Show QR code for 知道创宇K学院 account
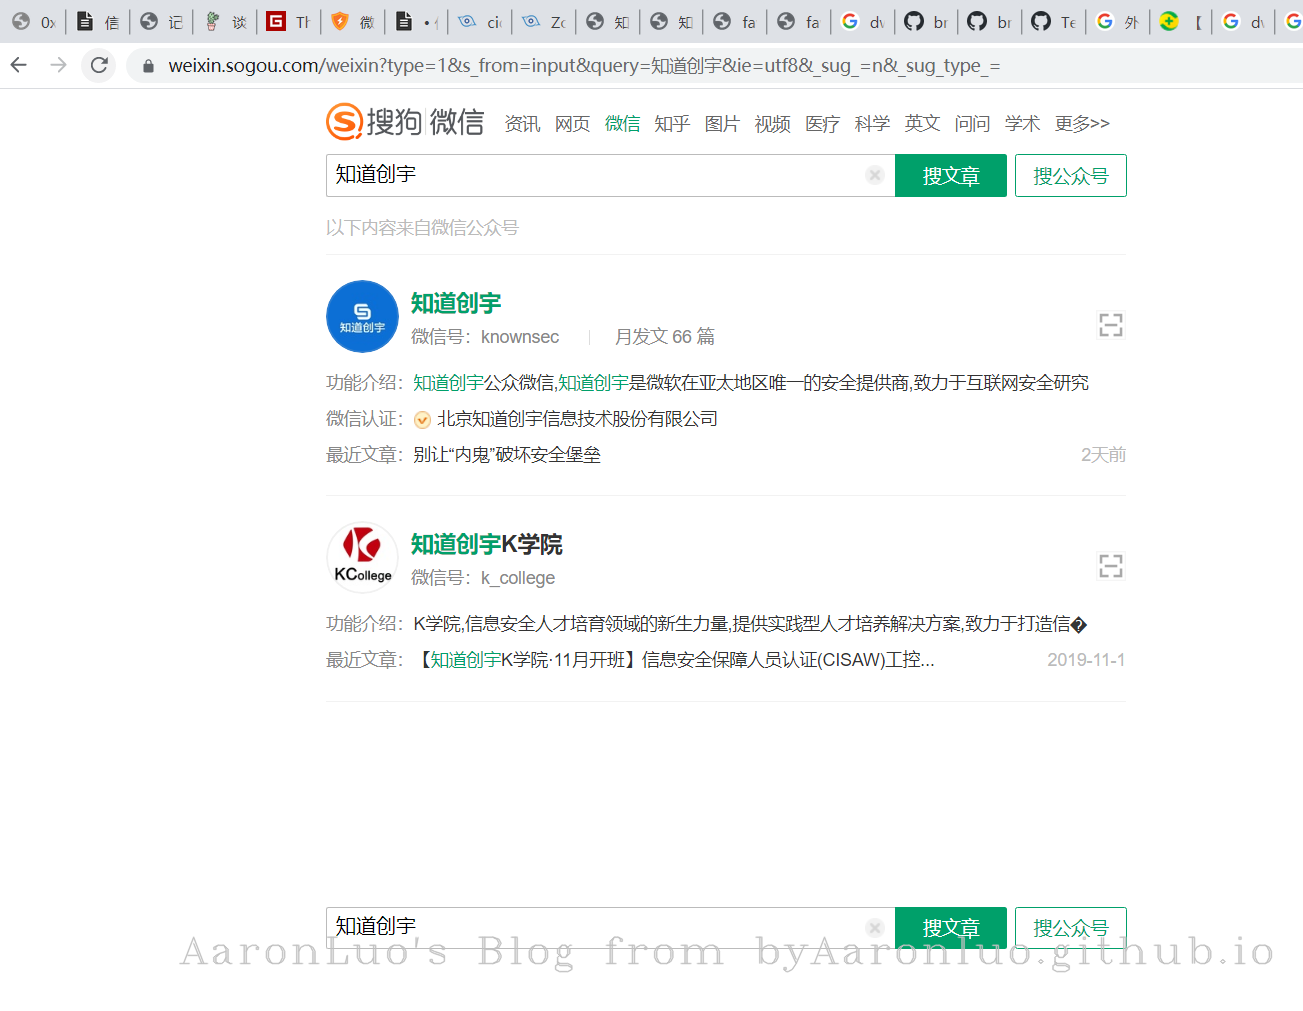1303x1011 pixels. (1110, 566)
